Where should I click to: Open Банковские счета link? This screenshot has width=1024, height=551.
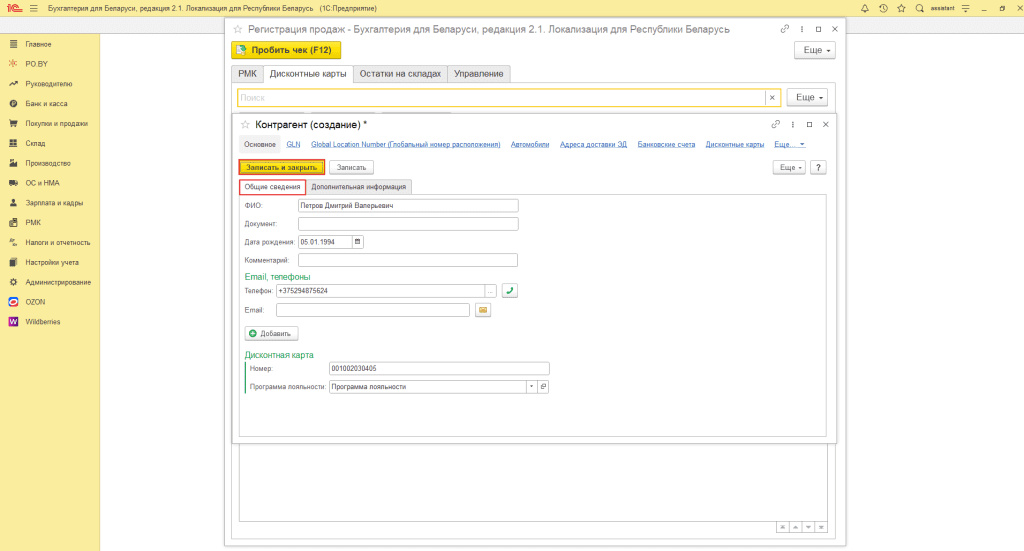click(666, 144)
